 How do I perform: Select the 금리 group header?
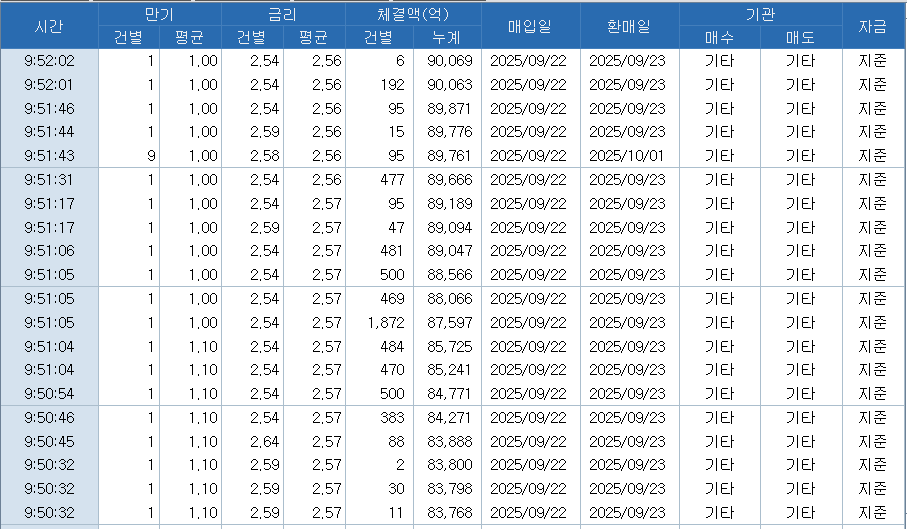pyautogui.click(x=282, y=15)
